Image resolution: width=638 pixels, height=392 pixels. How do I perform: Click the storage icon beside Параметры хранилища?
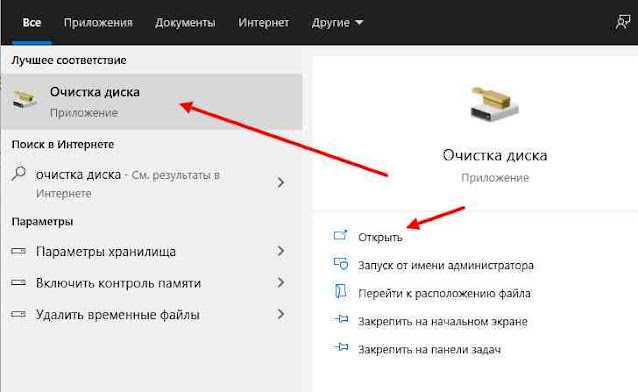[x=18, y=251]
